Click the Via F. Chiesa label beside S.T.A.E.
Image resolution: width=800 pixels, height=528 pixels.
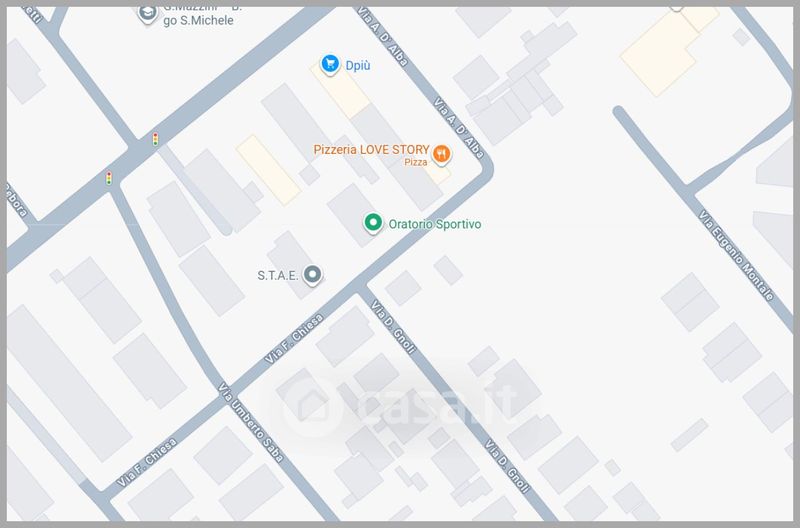point(294,339)
